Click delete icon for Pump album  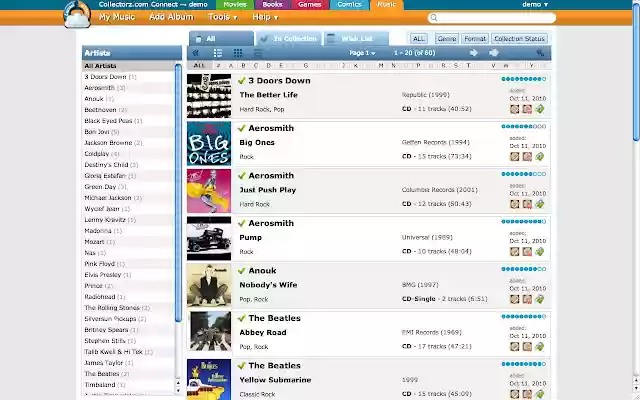pyautogui.click(x=527, y=251)
